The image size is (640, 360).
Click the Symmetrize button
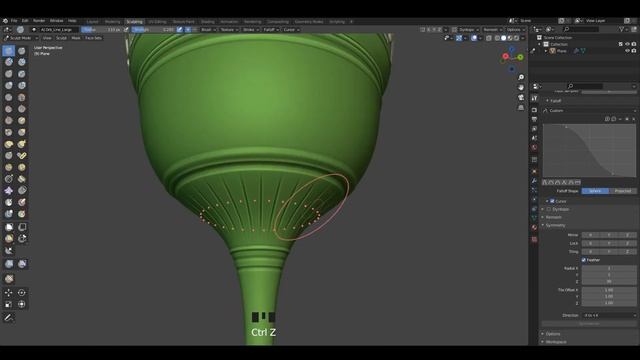point(589,324)
